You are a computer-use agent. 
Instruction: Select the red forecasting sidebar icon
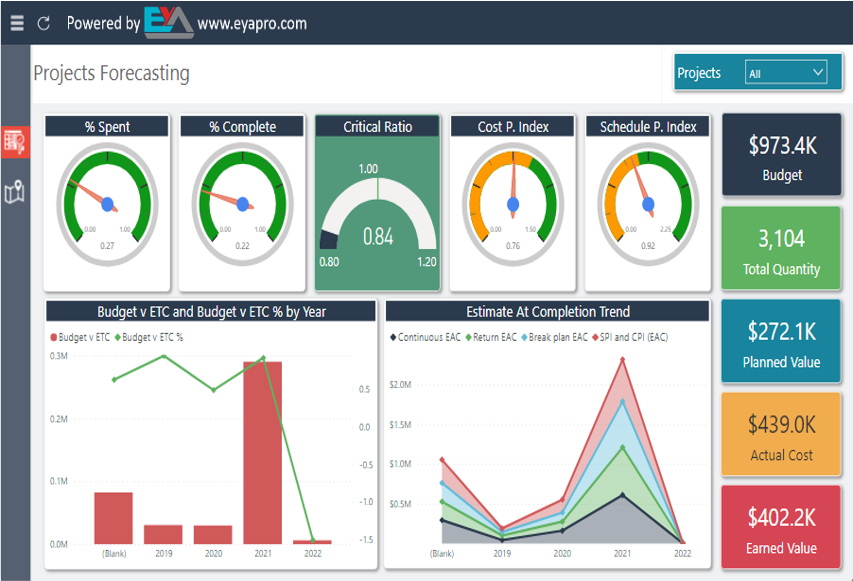coord(15,142)
